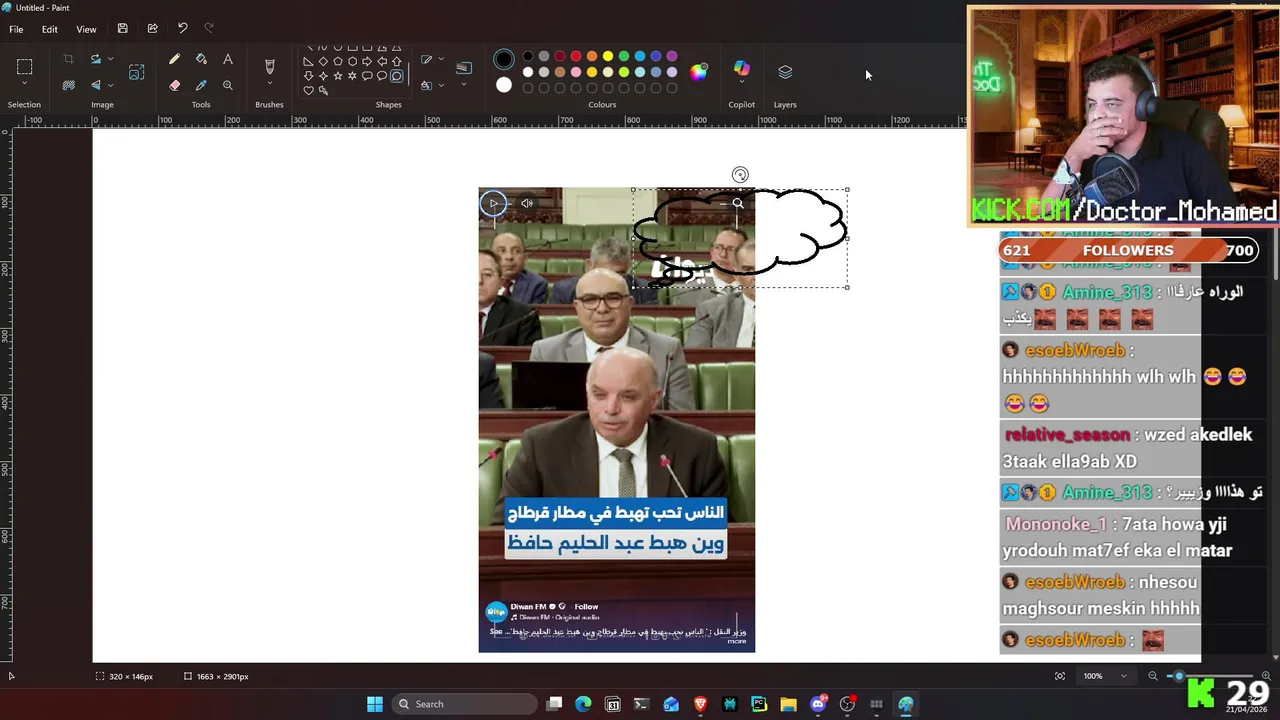Select the Magnifier tool
The image size is (1280, 720).
[228, 86]
